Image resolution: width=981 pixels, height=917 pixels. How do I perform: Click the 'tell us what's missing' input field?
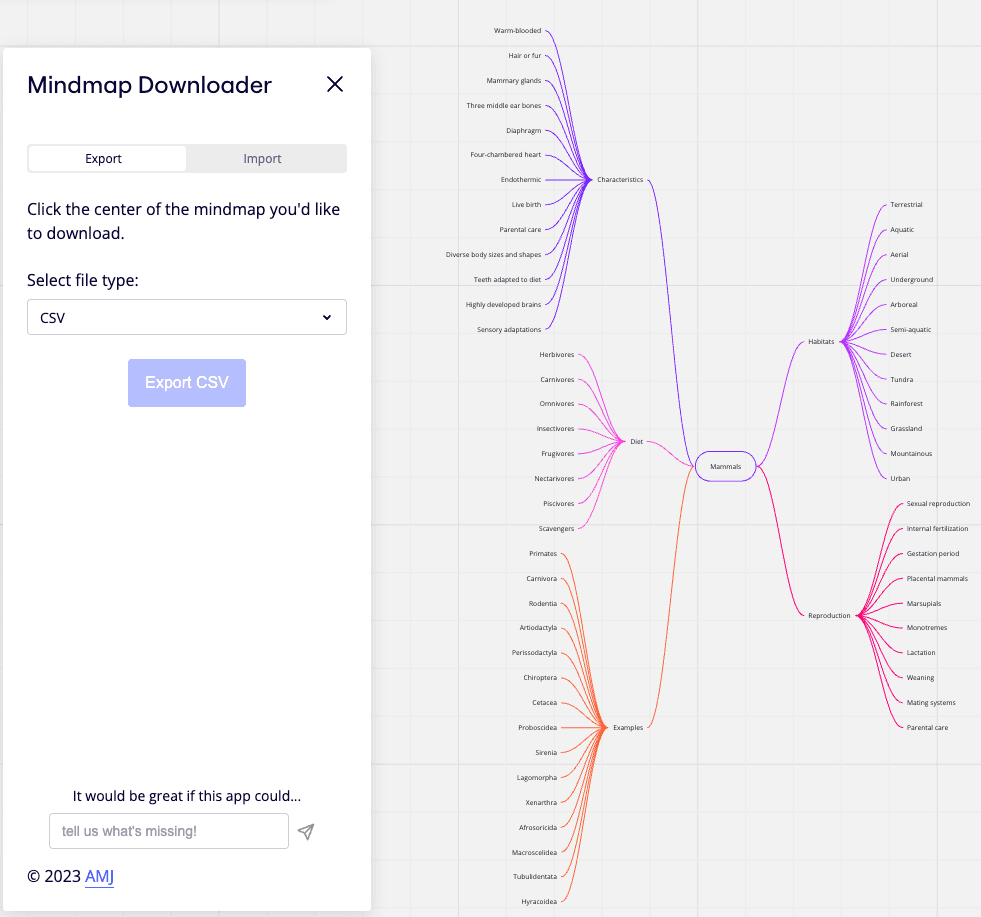click(168, 831)
